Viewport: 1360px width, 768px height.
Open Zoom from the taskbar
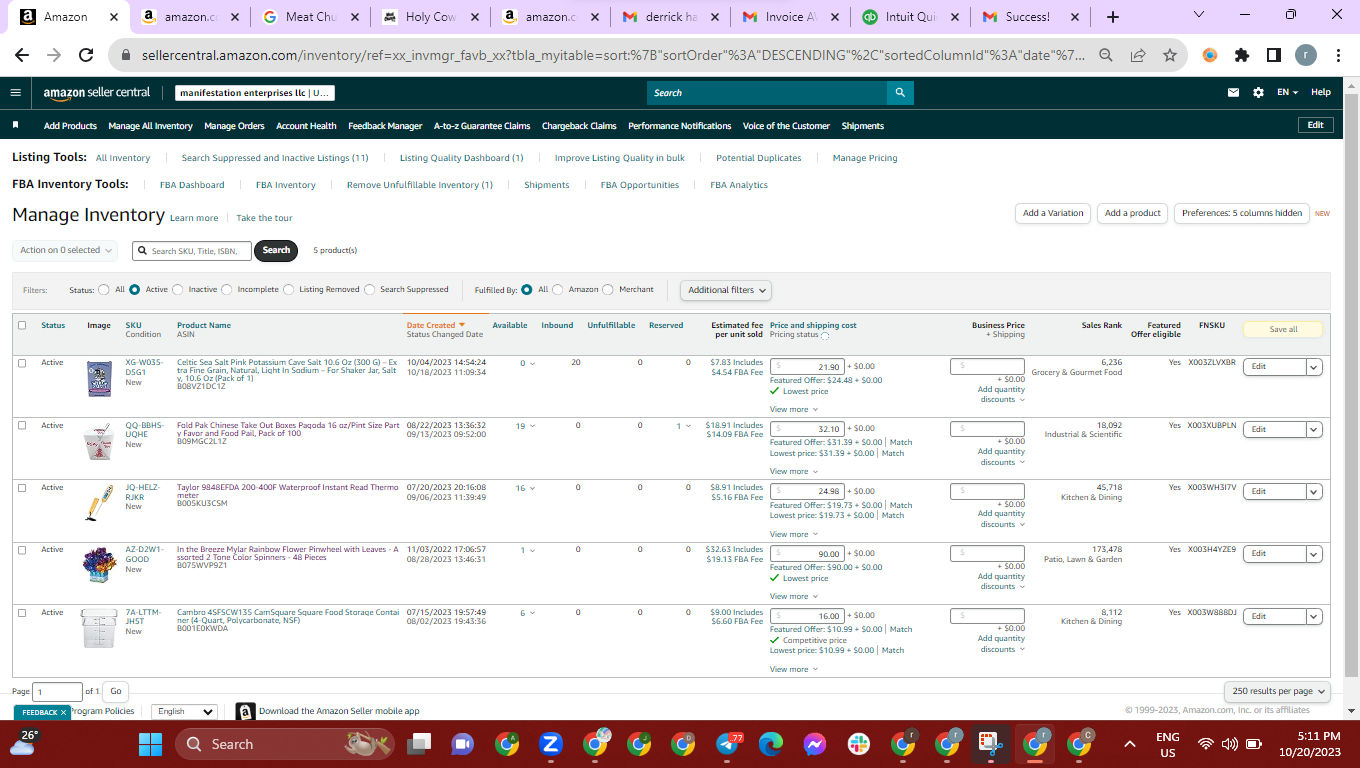click(x=550, y=744)
